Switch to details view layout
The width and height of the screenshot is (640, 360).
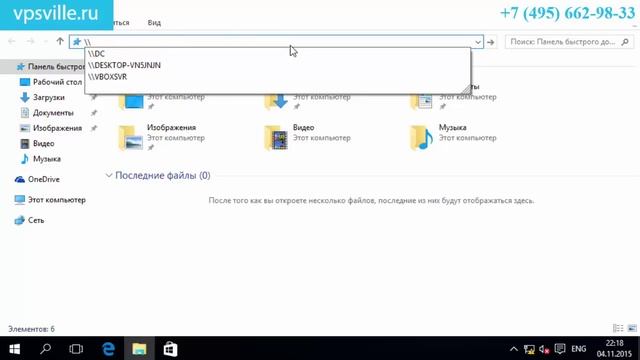618,328
